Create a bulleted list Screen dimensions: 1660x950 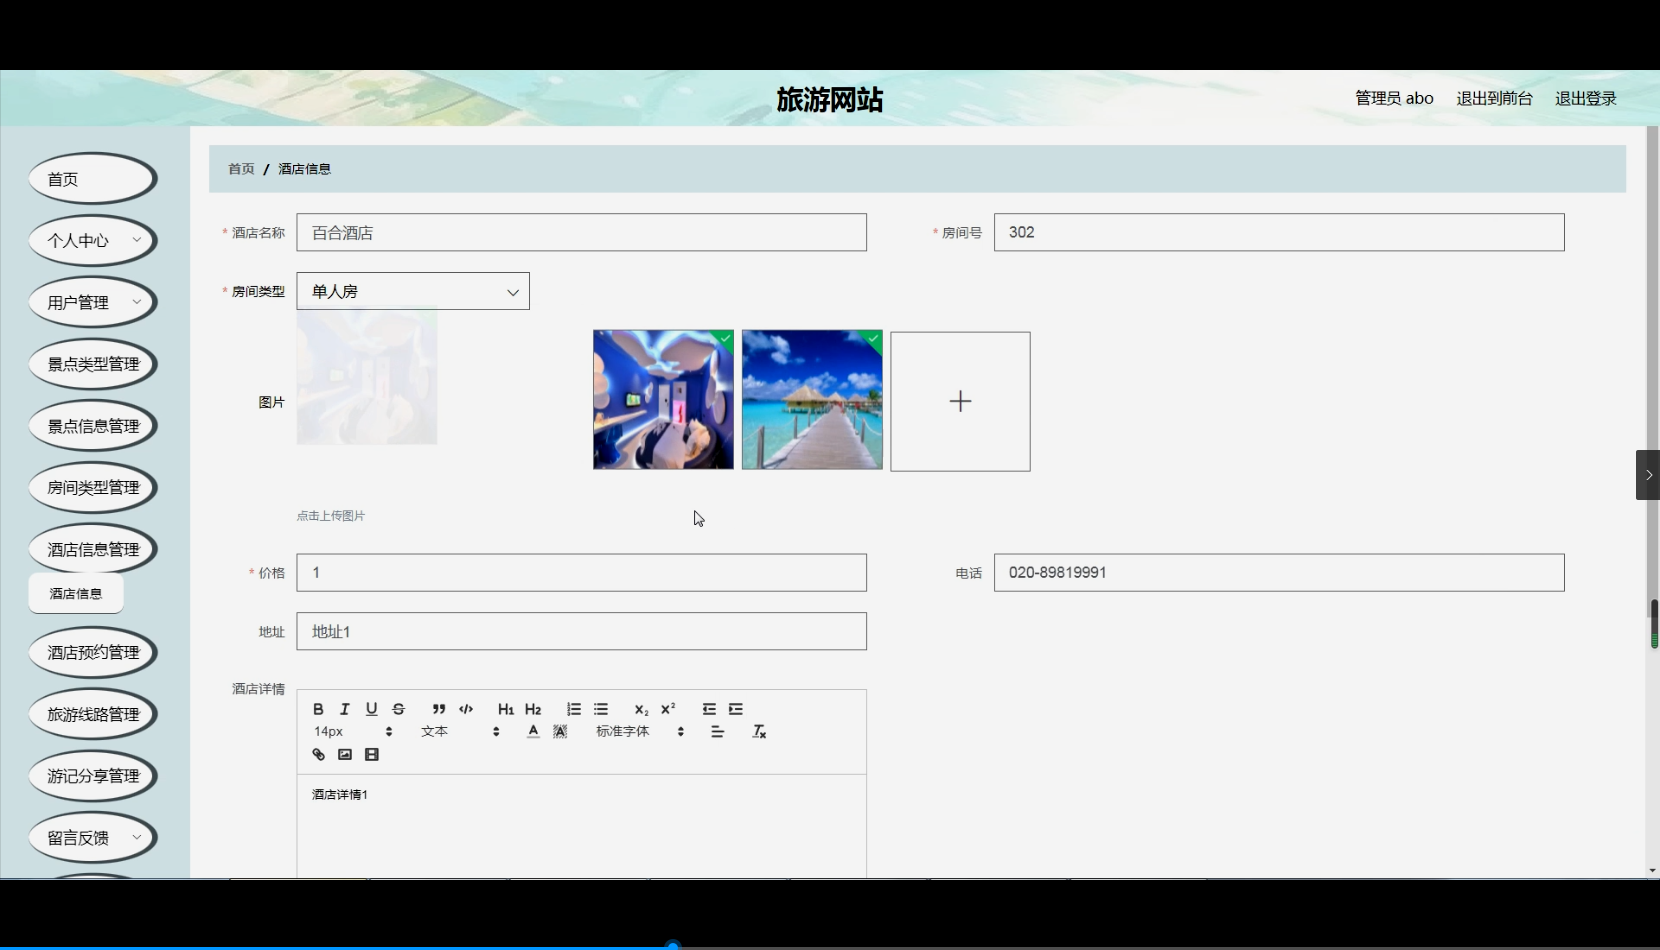pos(601,709)
